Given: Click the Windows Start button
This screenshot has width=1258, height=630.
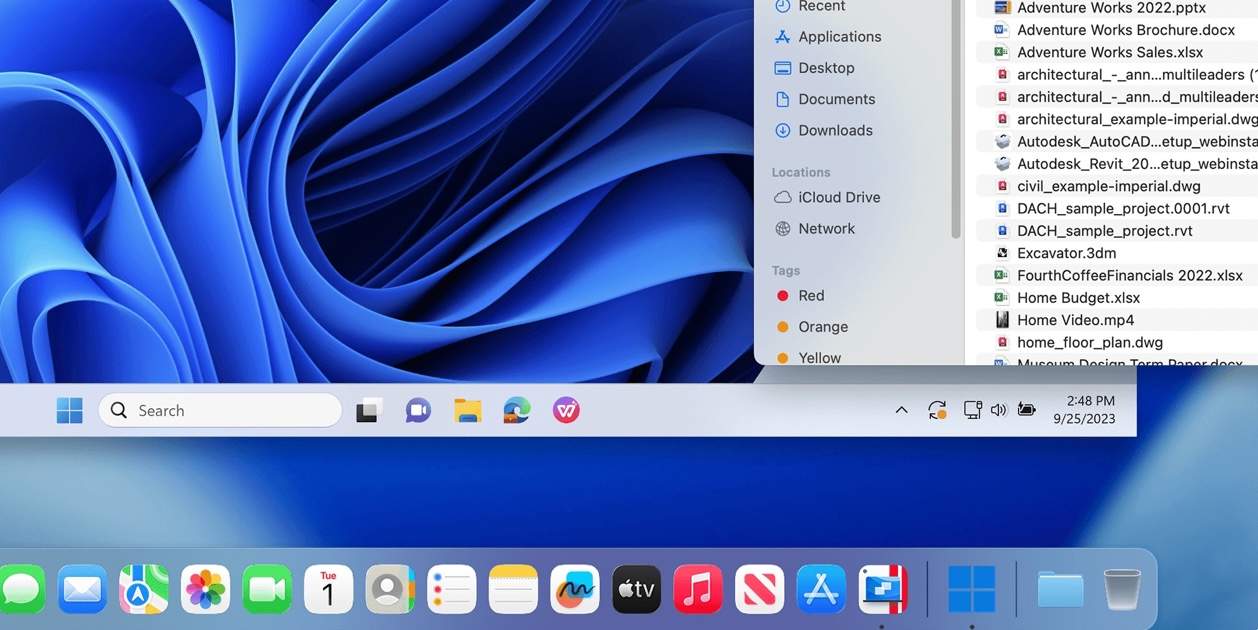Looking at the screenshot, I should tap(69, 409).
